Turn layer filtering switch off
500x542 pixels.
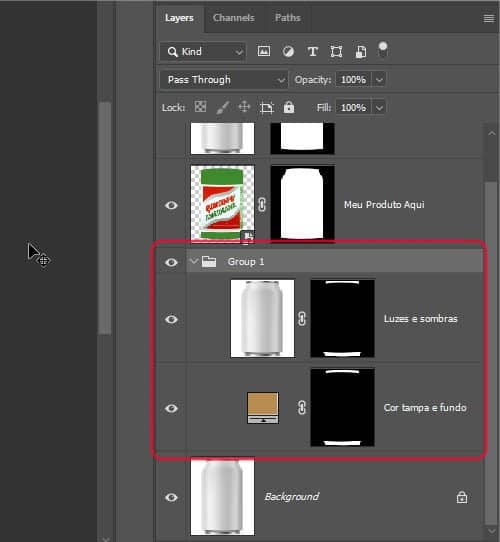383,49
